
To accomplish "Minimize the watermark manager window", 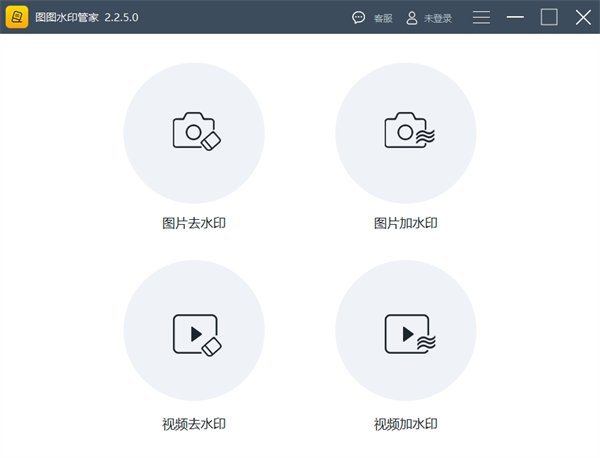I will [x=515, y=17].
